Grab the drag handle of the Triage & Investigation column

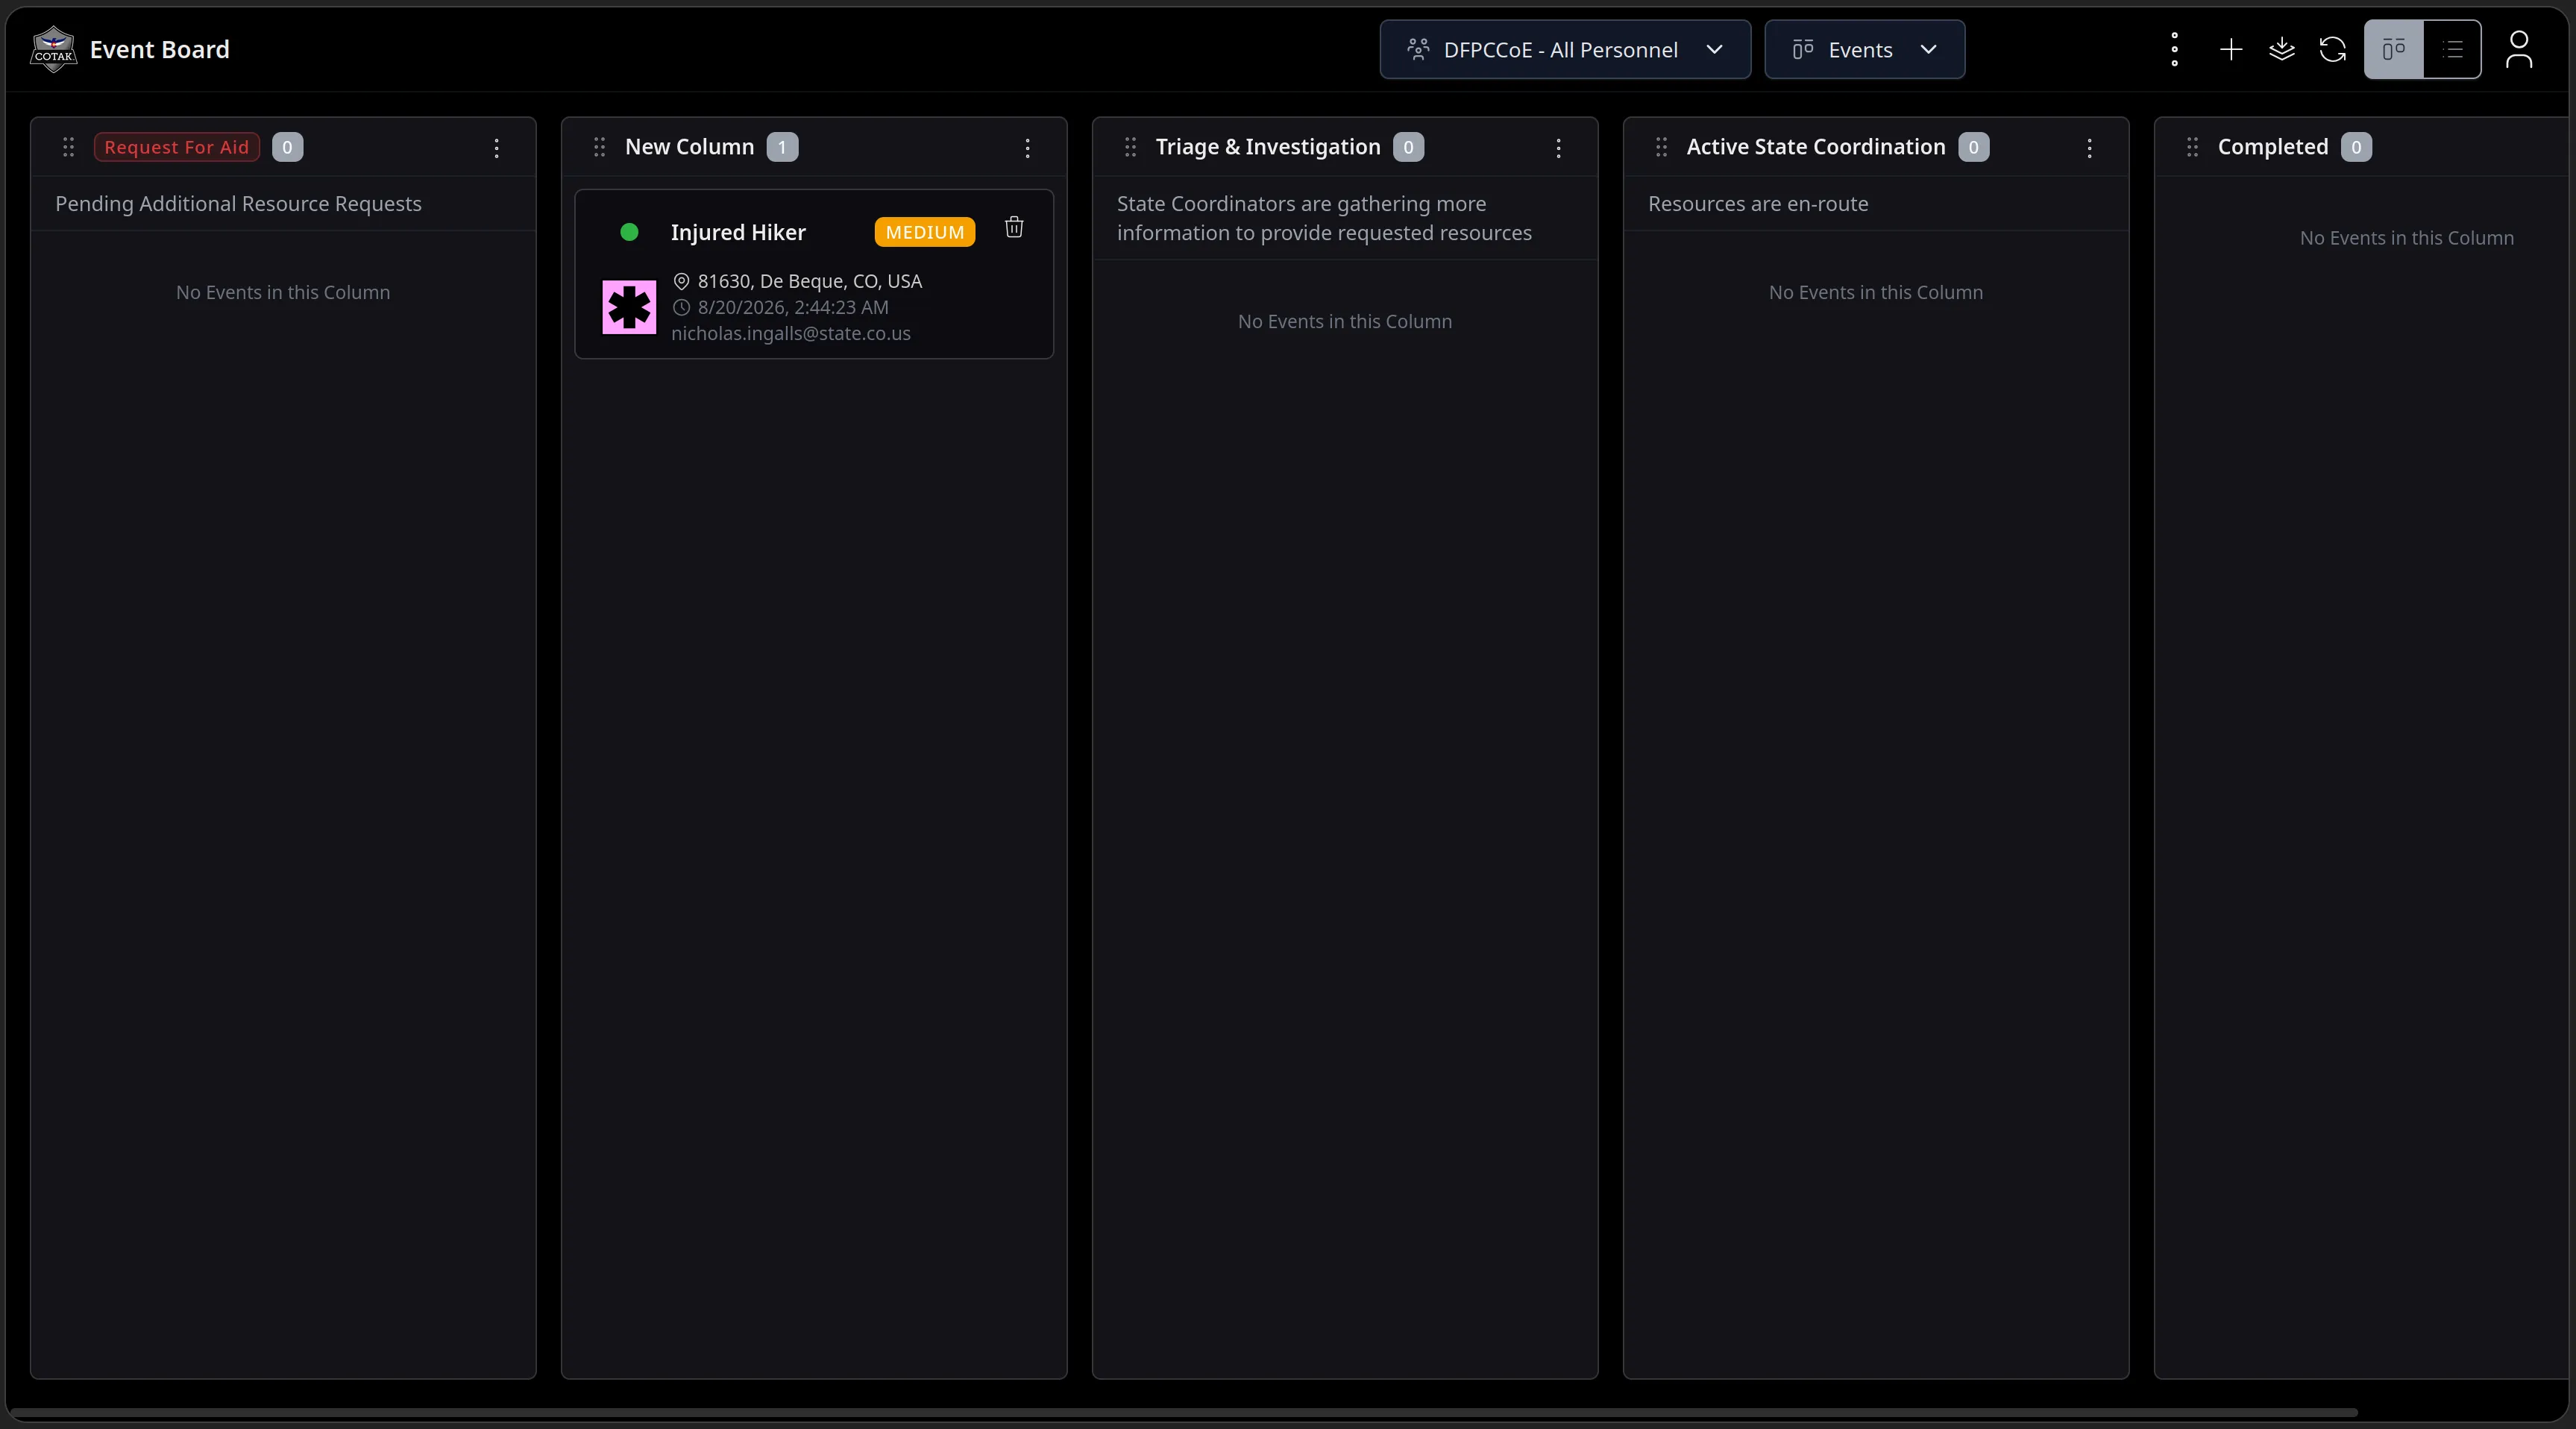[1130, 147]
